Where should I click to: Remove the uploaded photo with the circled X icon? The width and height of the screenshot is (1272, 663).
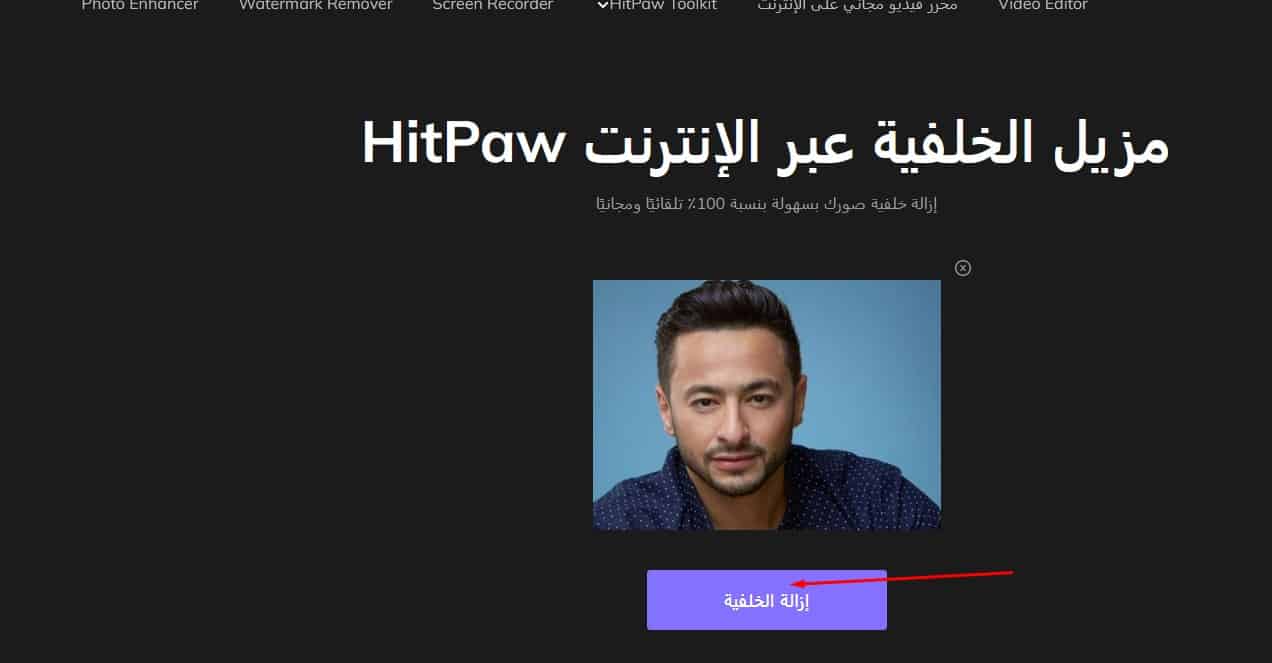[962, 268]
